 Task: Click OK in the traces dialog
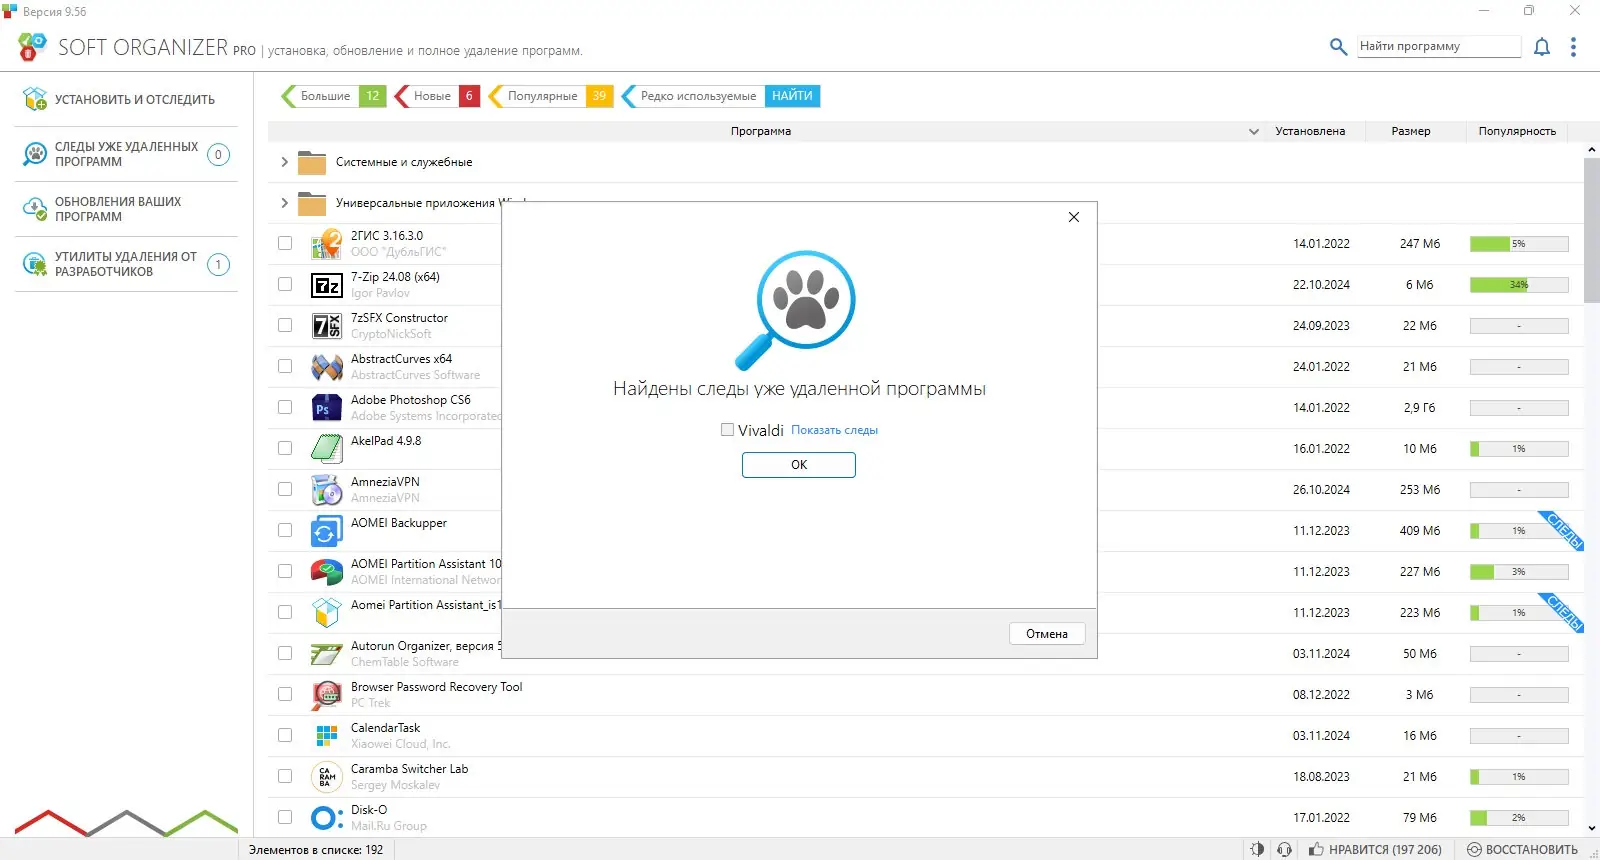(x=799, y=465)
